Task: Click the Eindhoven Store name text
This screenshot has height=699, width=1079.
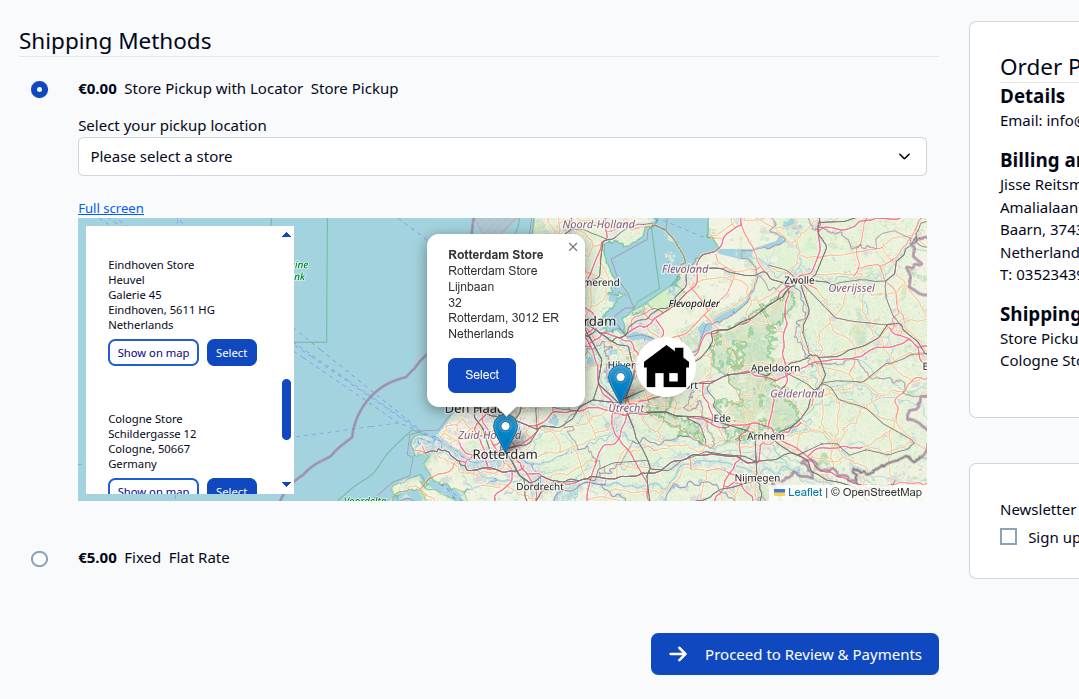Action: click(x=151, y=265)
